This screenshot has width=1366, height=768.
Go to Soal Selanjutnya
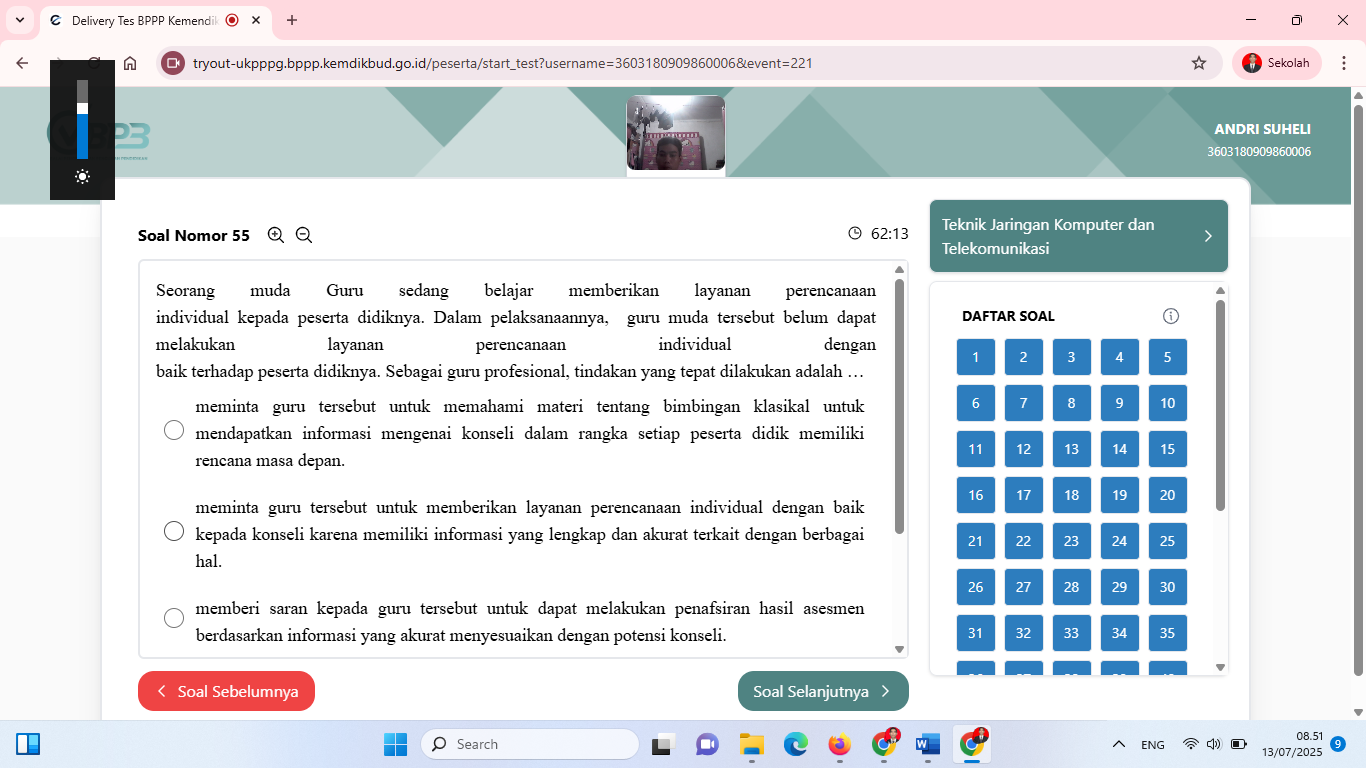(x=822, y=690)
